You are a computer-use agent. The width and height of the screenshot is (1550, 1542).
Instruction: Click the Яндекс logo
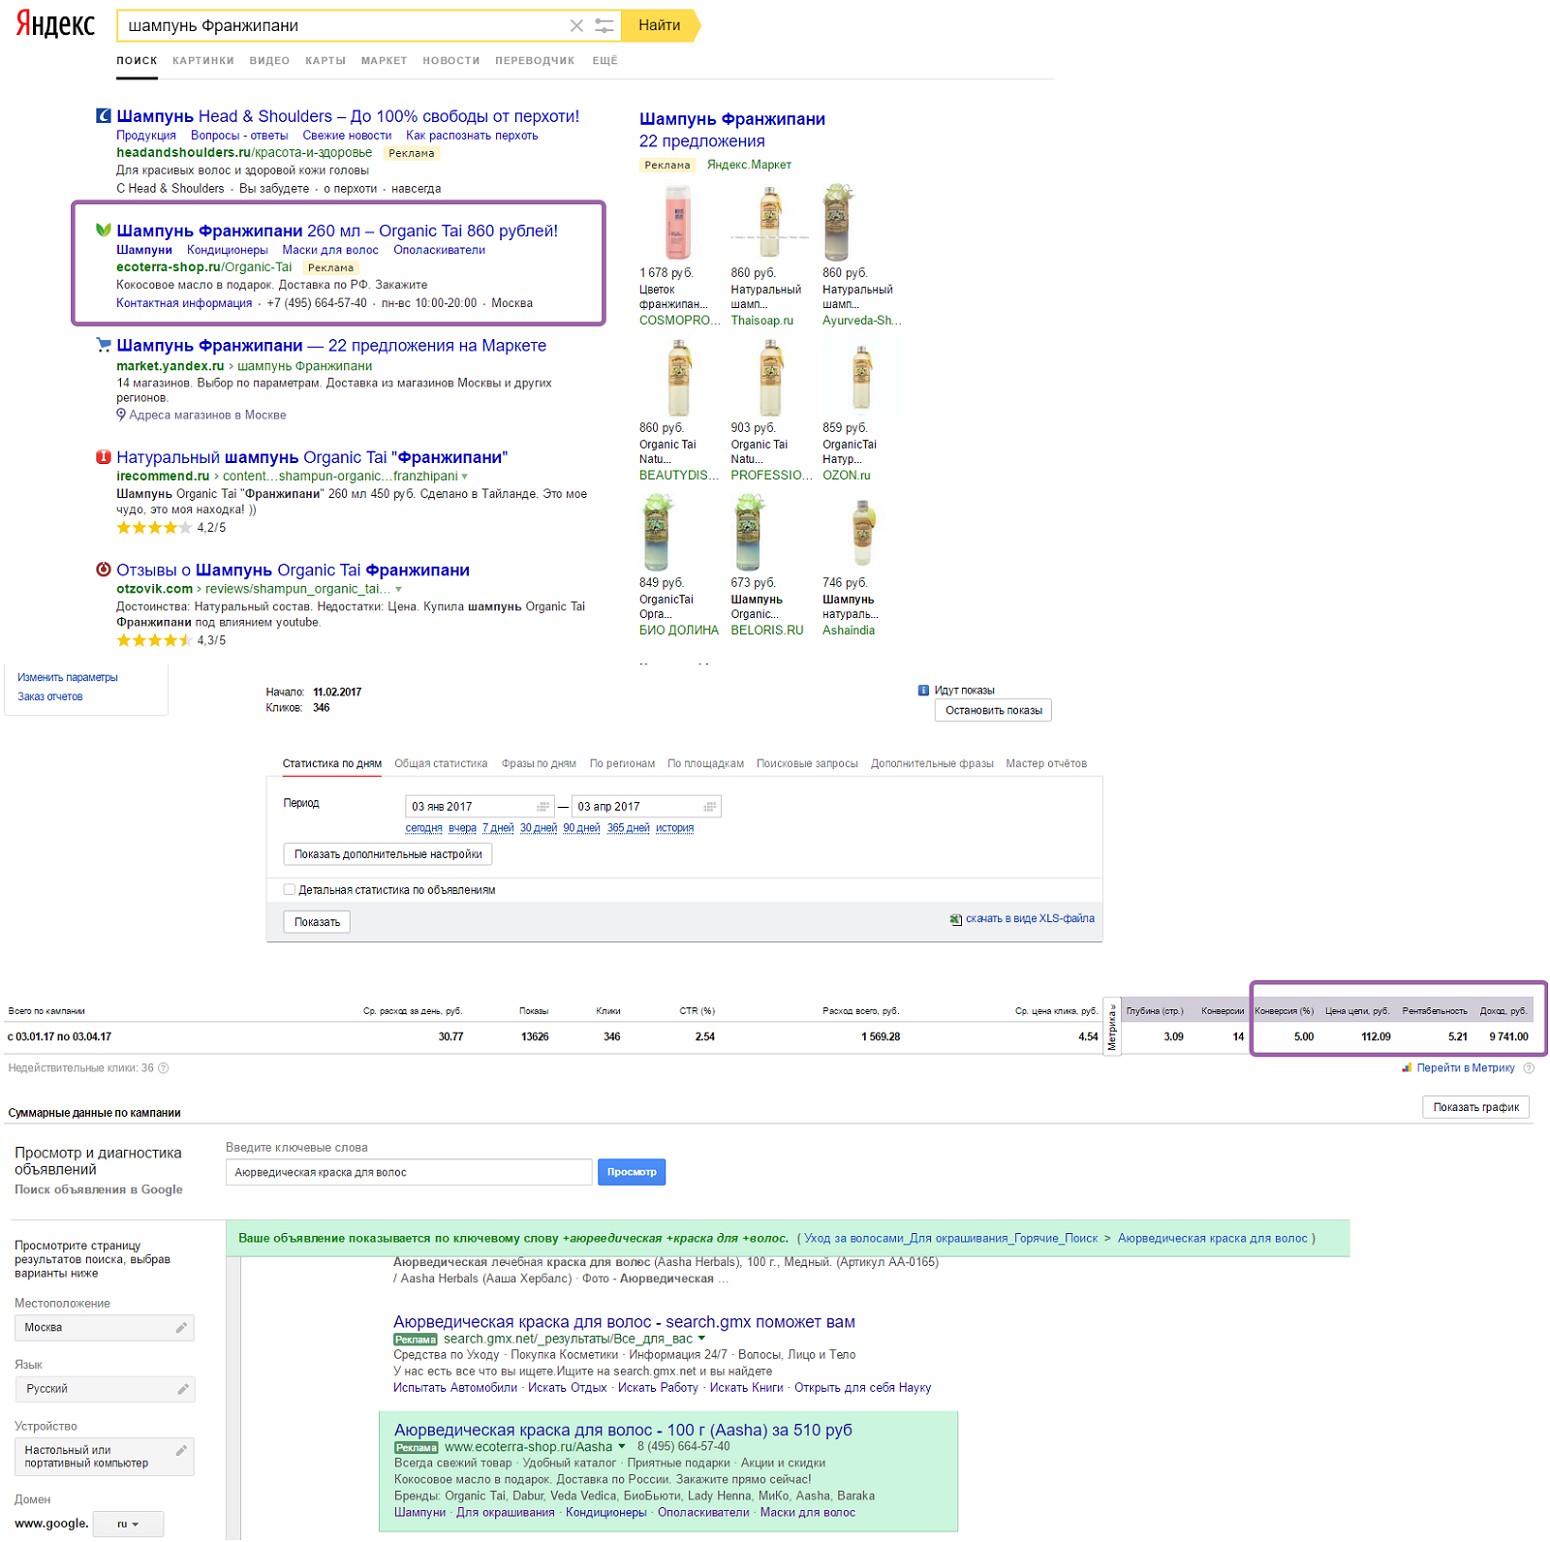pyautogui.click(x=55, y=24)
